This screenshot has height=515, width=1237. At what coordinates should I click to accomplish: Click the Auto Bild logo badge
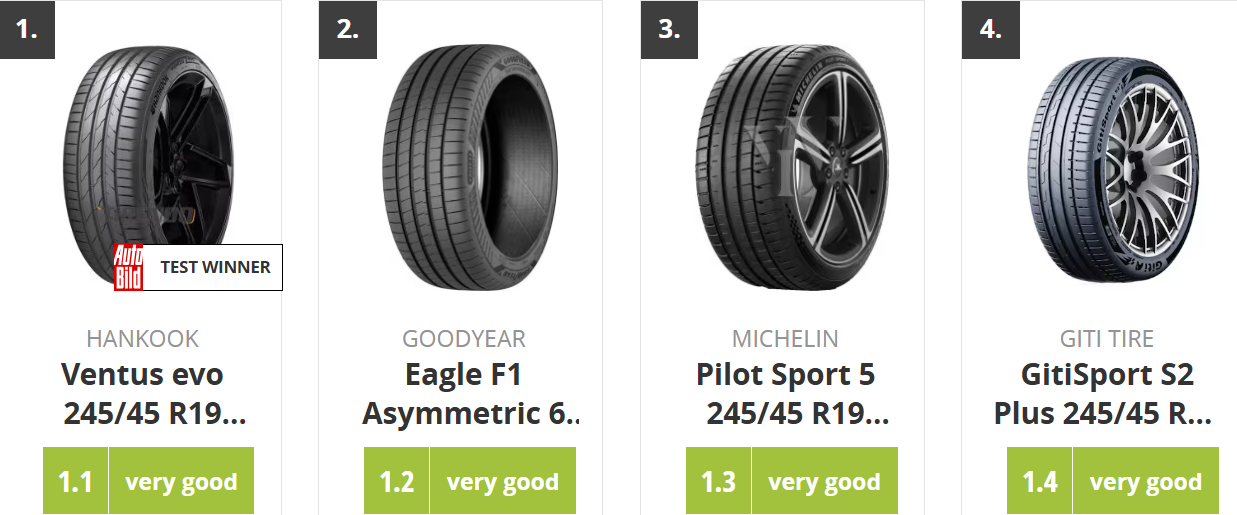click(128, 267)
